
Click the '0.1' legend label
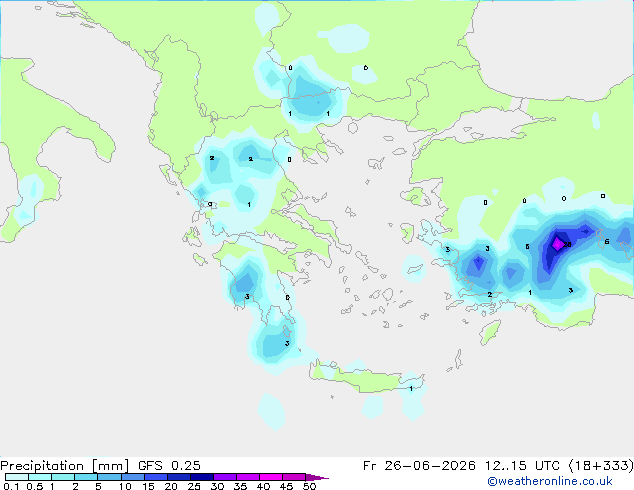click(x=11, y=486)
